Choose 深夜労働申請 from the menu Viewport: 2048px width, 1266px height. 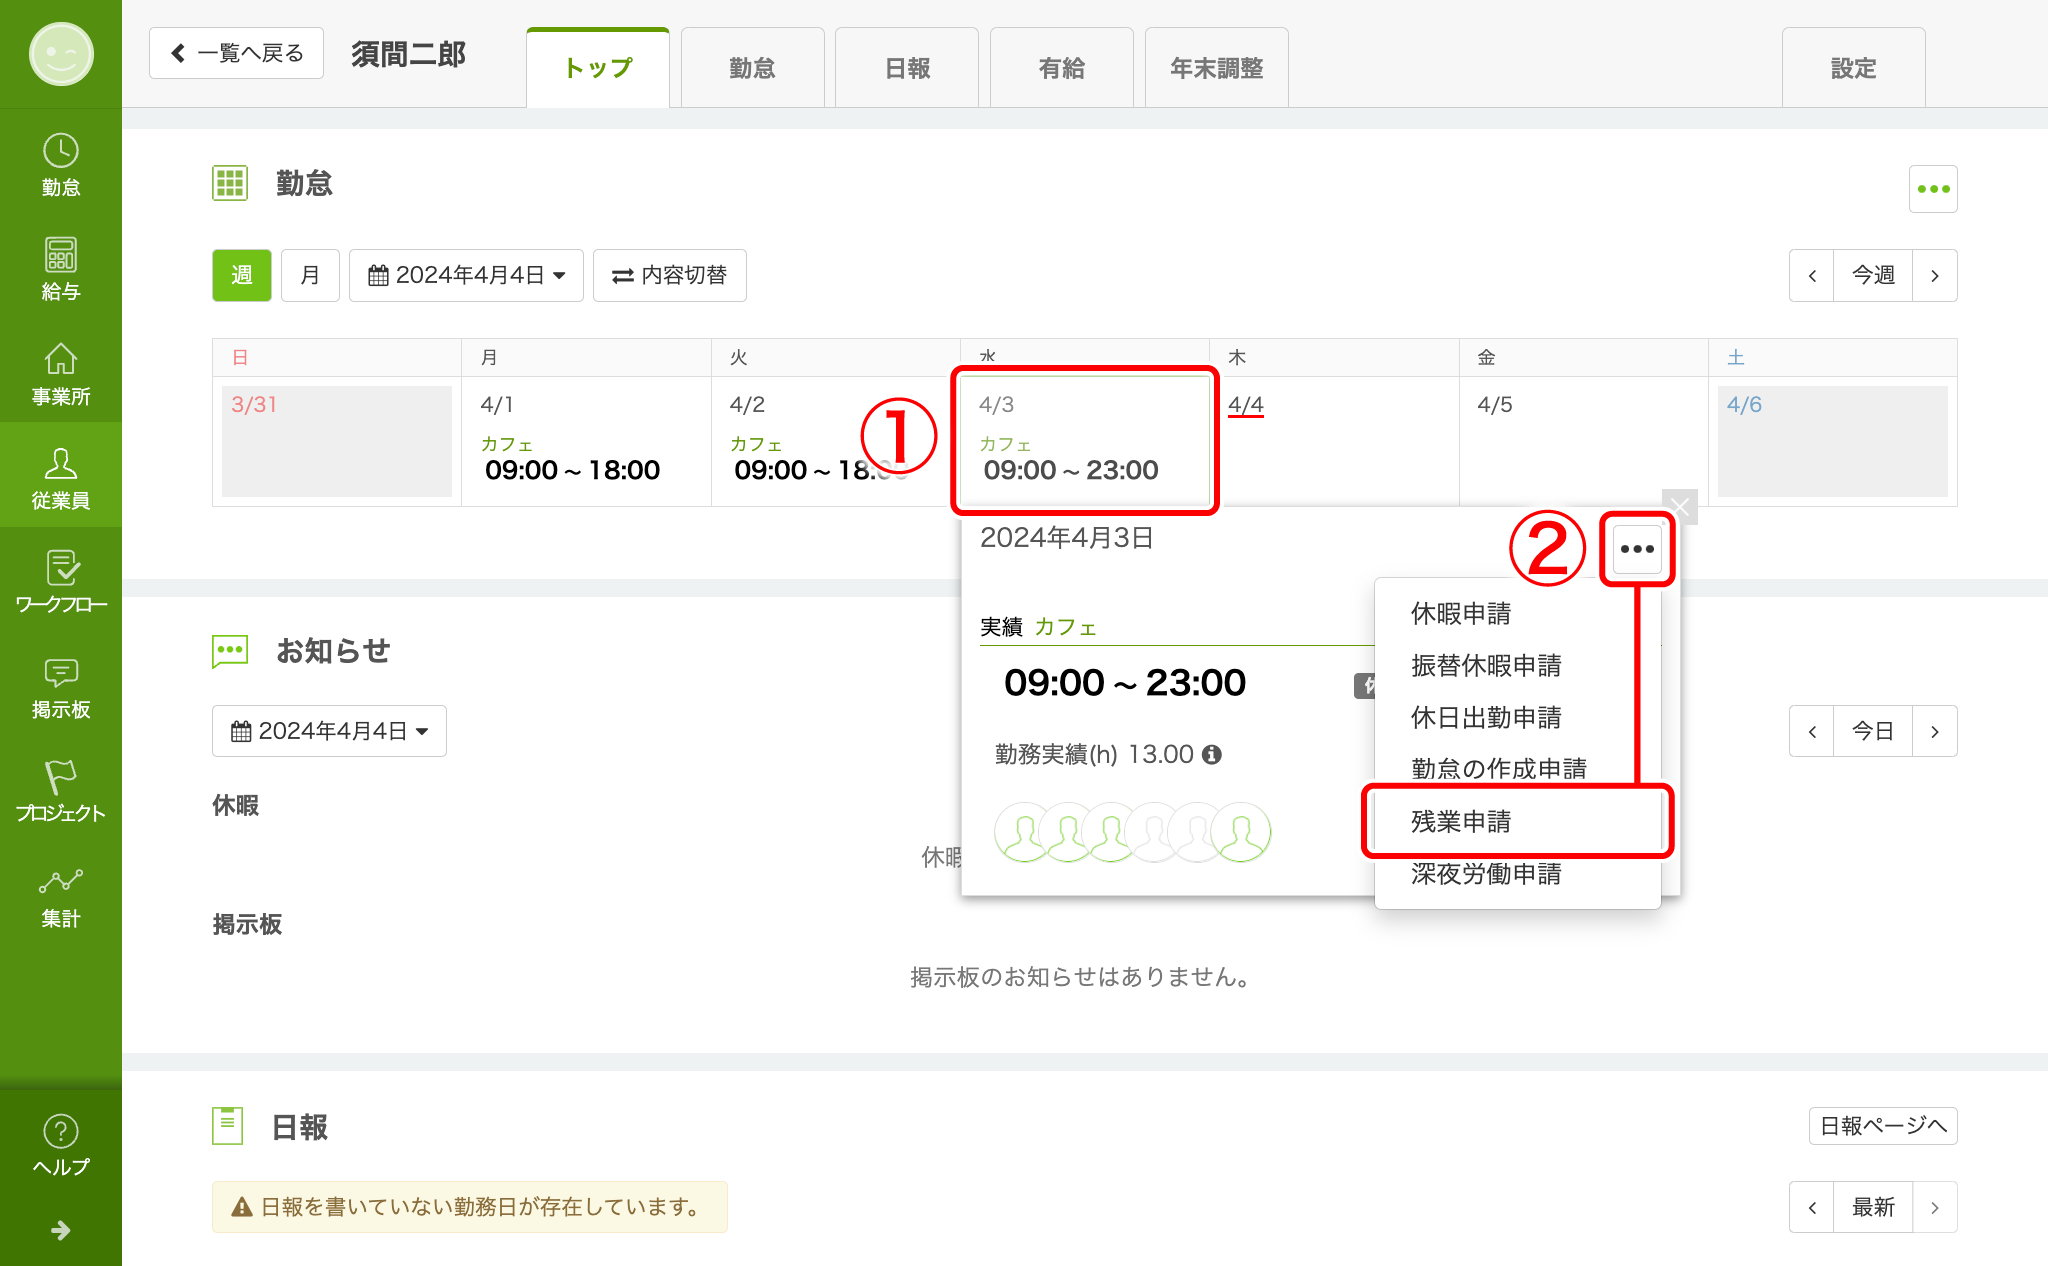click(x=1518, y=873)
